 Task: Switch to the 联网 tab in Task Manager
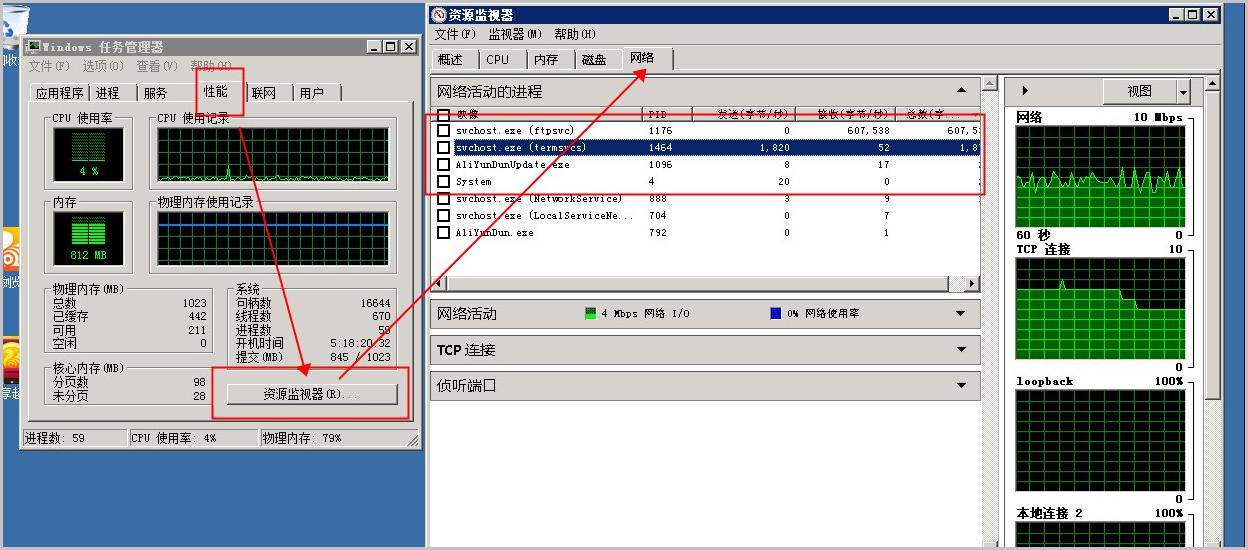tap(264, 92)
